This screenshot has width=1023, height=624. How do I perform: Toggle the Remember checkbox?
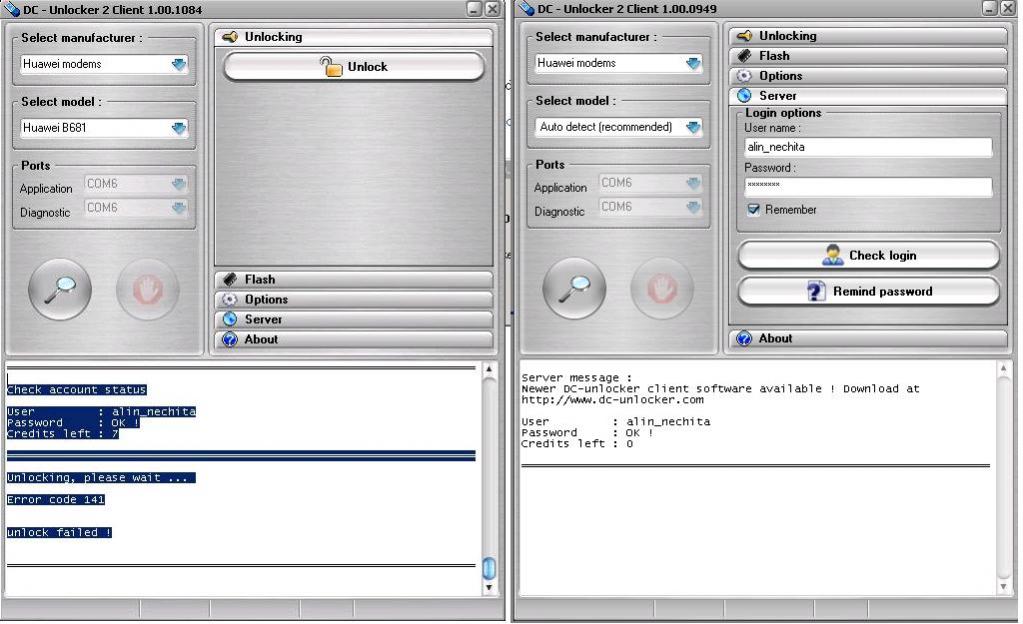point(754,210)
